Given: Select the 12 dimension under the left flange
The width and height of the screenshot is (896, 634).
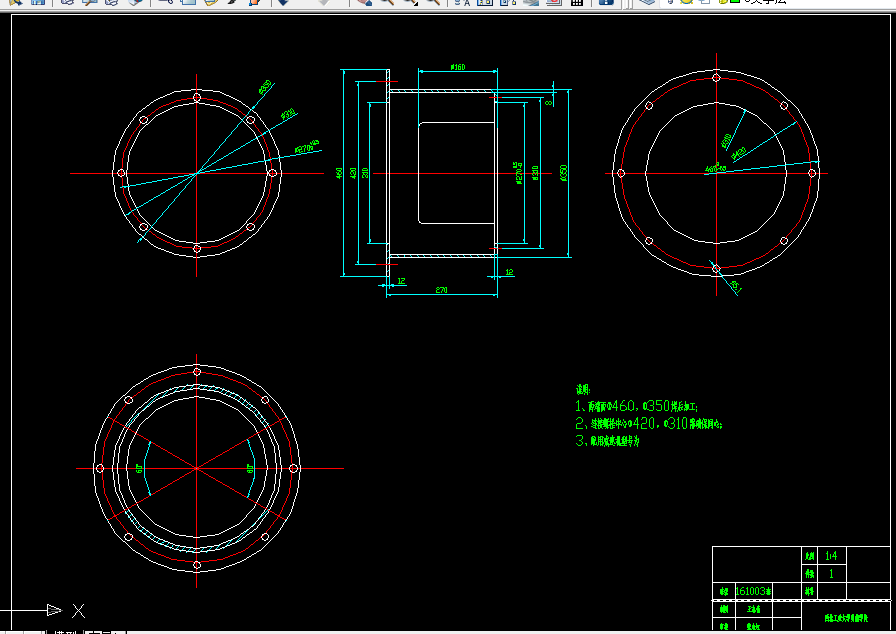Looking at the screenshot, I should coord(401,281).
